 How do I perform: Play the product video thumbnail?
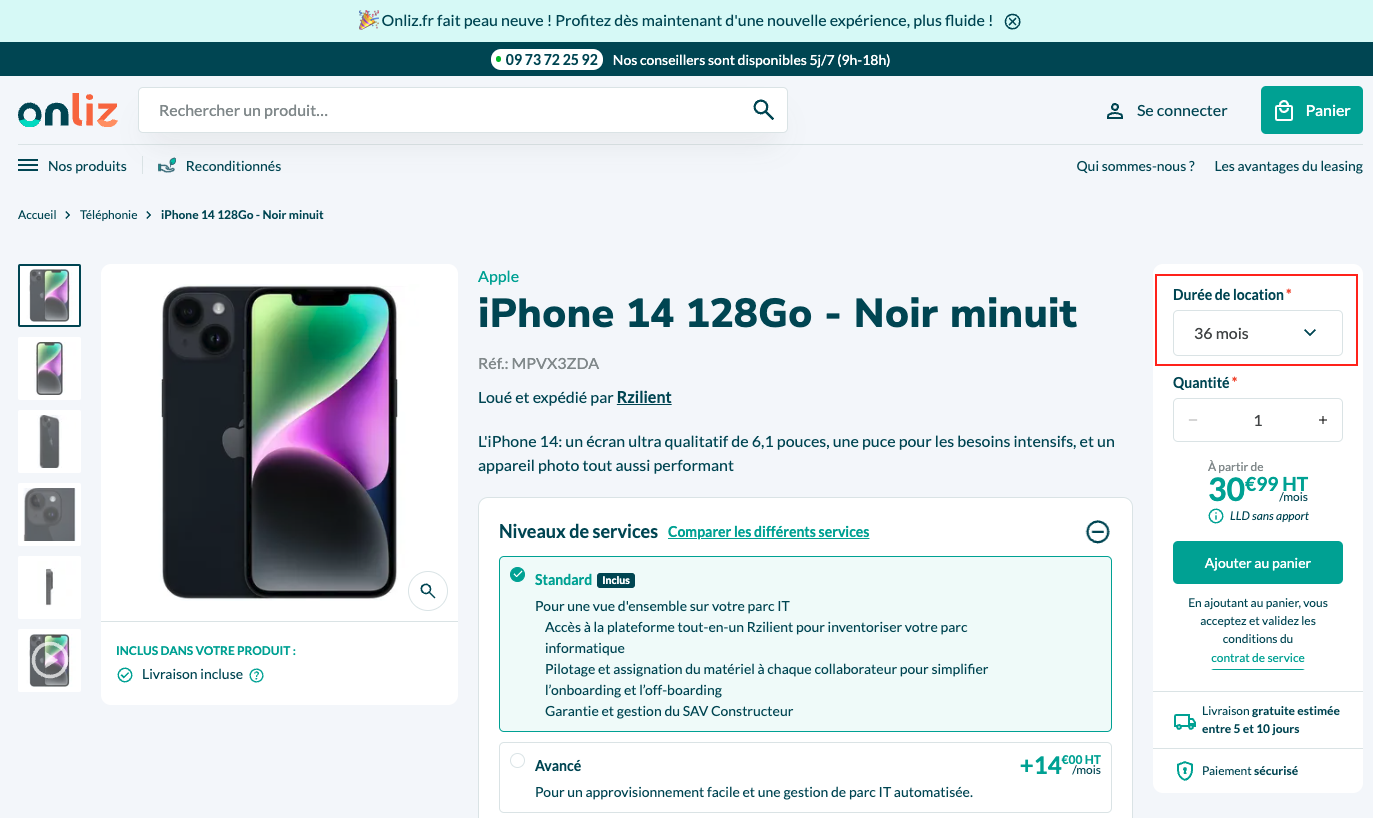[50, 660]
